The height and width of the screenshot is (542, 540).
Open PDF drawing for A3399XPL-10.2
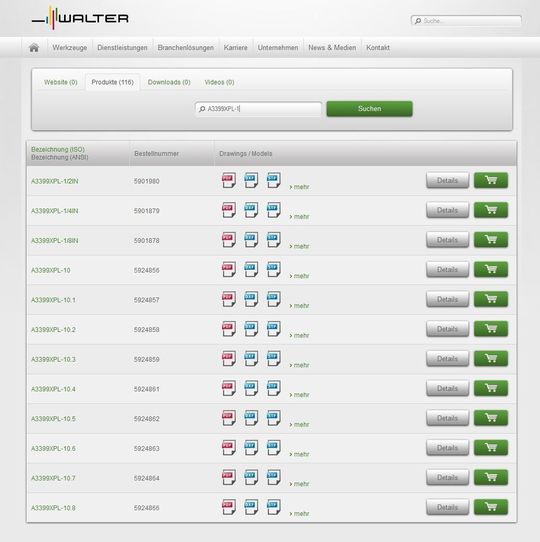pos(229,329)
